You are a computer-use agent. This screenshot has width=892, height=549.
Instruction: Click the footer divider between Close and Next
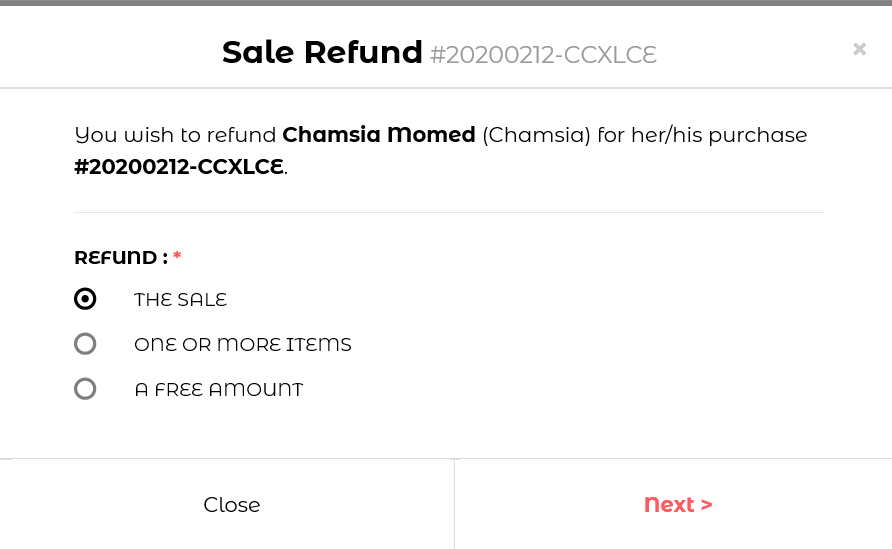454,504
